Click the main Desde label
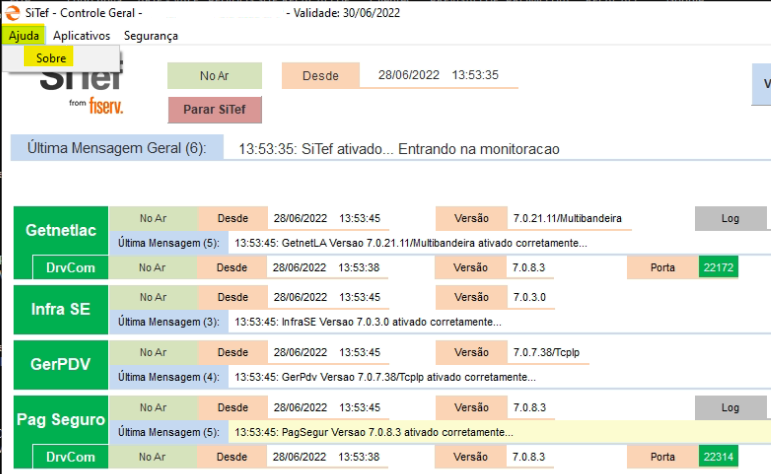 tap(321, 76)
